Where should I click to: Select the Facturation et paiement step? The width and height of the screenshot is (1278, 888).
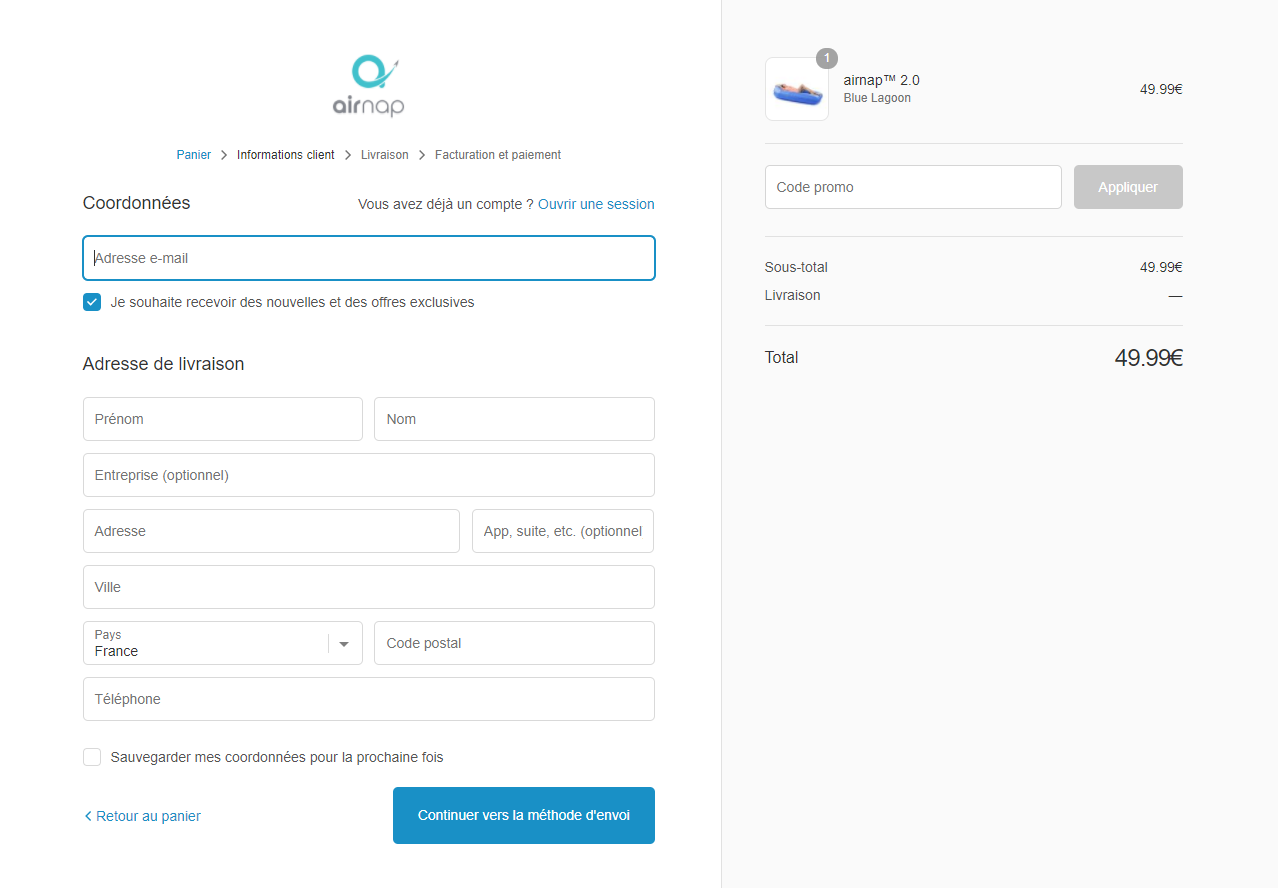point(498,155)
